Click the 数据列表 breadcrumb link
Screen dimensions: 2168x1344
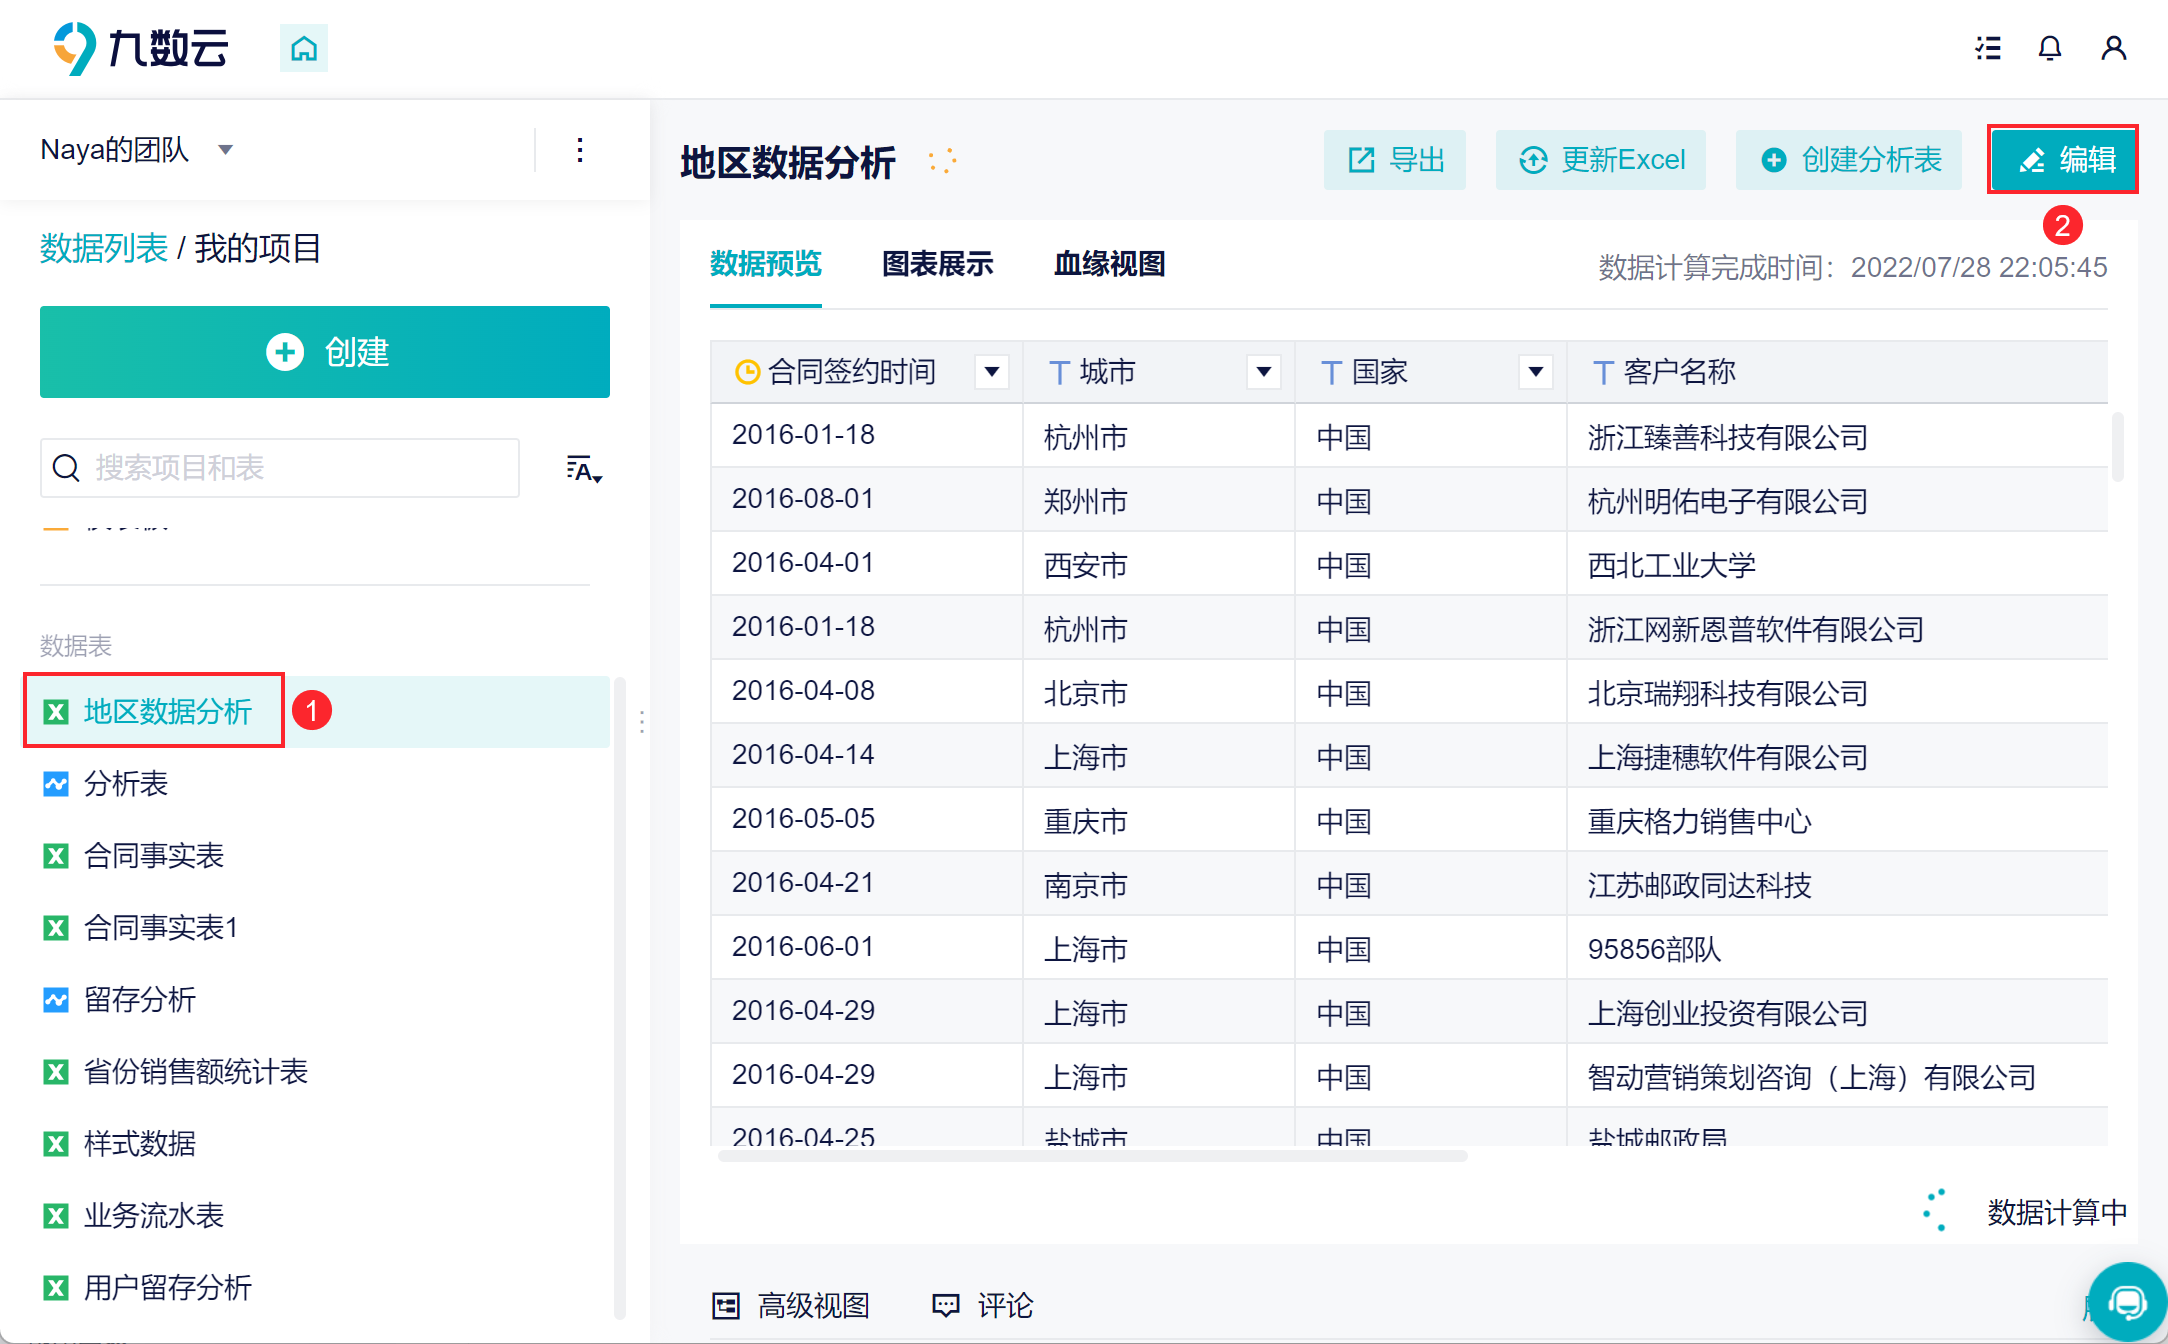(x=104, y=248)
